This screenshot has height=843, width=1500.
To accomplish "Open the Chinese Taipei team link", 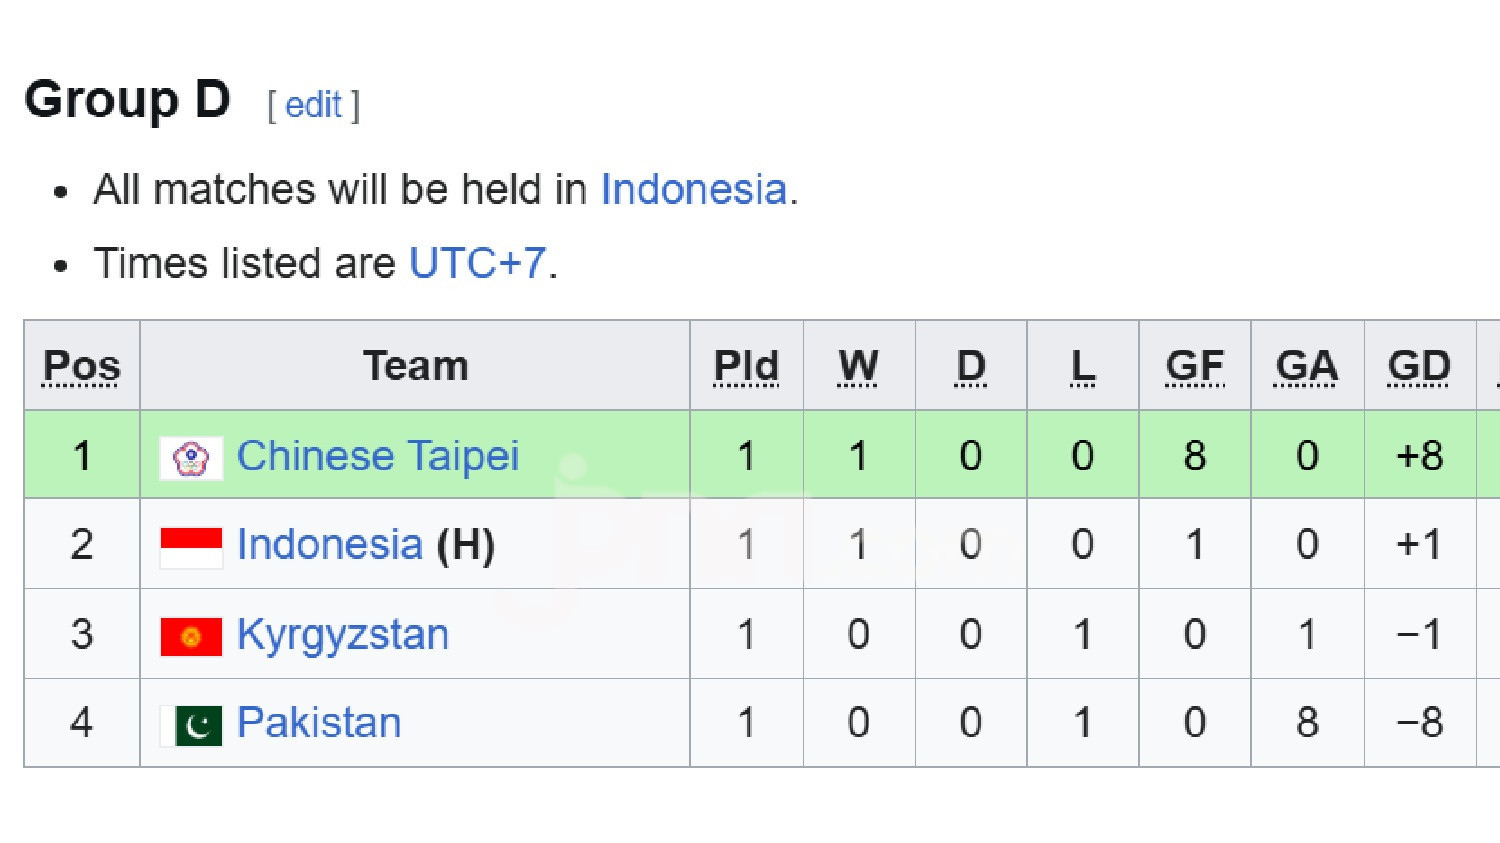I will 378,456.
